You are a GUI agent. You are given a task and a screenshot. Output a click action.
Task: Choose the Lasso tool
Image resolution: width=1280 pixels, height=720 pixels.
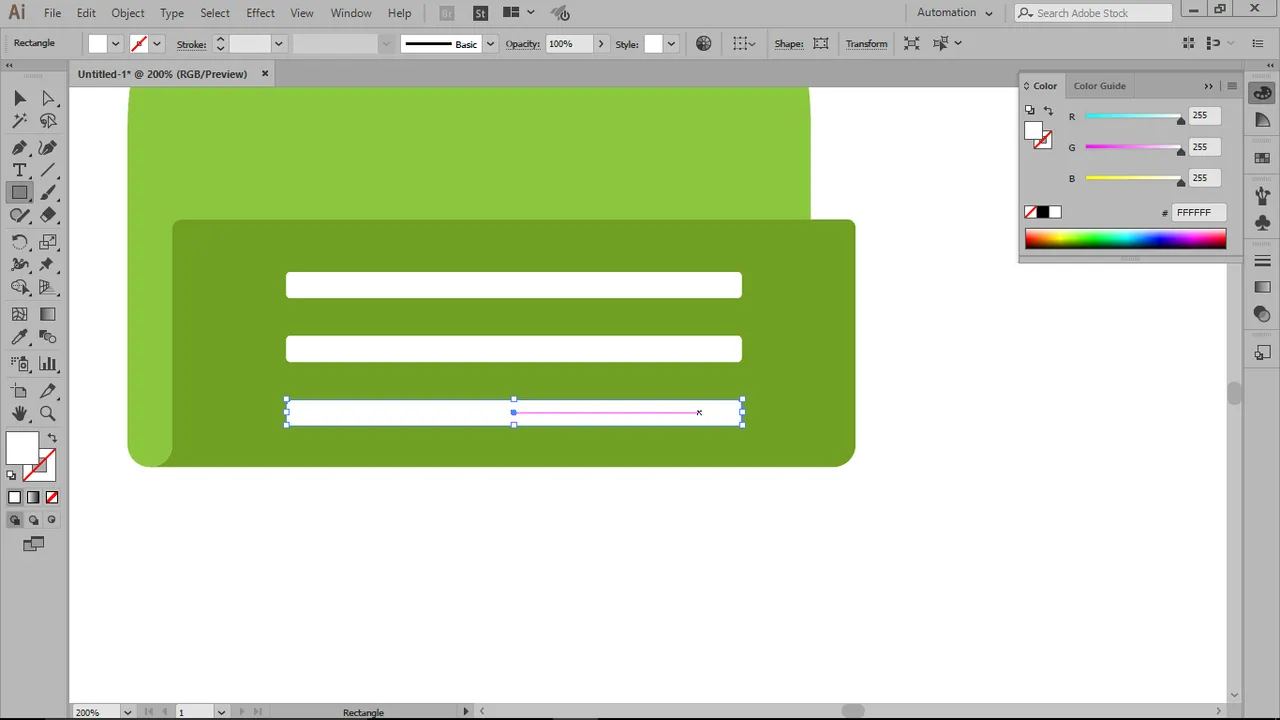point(47,121)
